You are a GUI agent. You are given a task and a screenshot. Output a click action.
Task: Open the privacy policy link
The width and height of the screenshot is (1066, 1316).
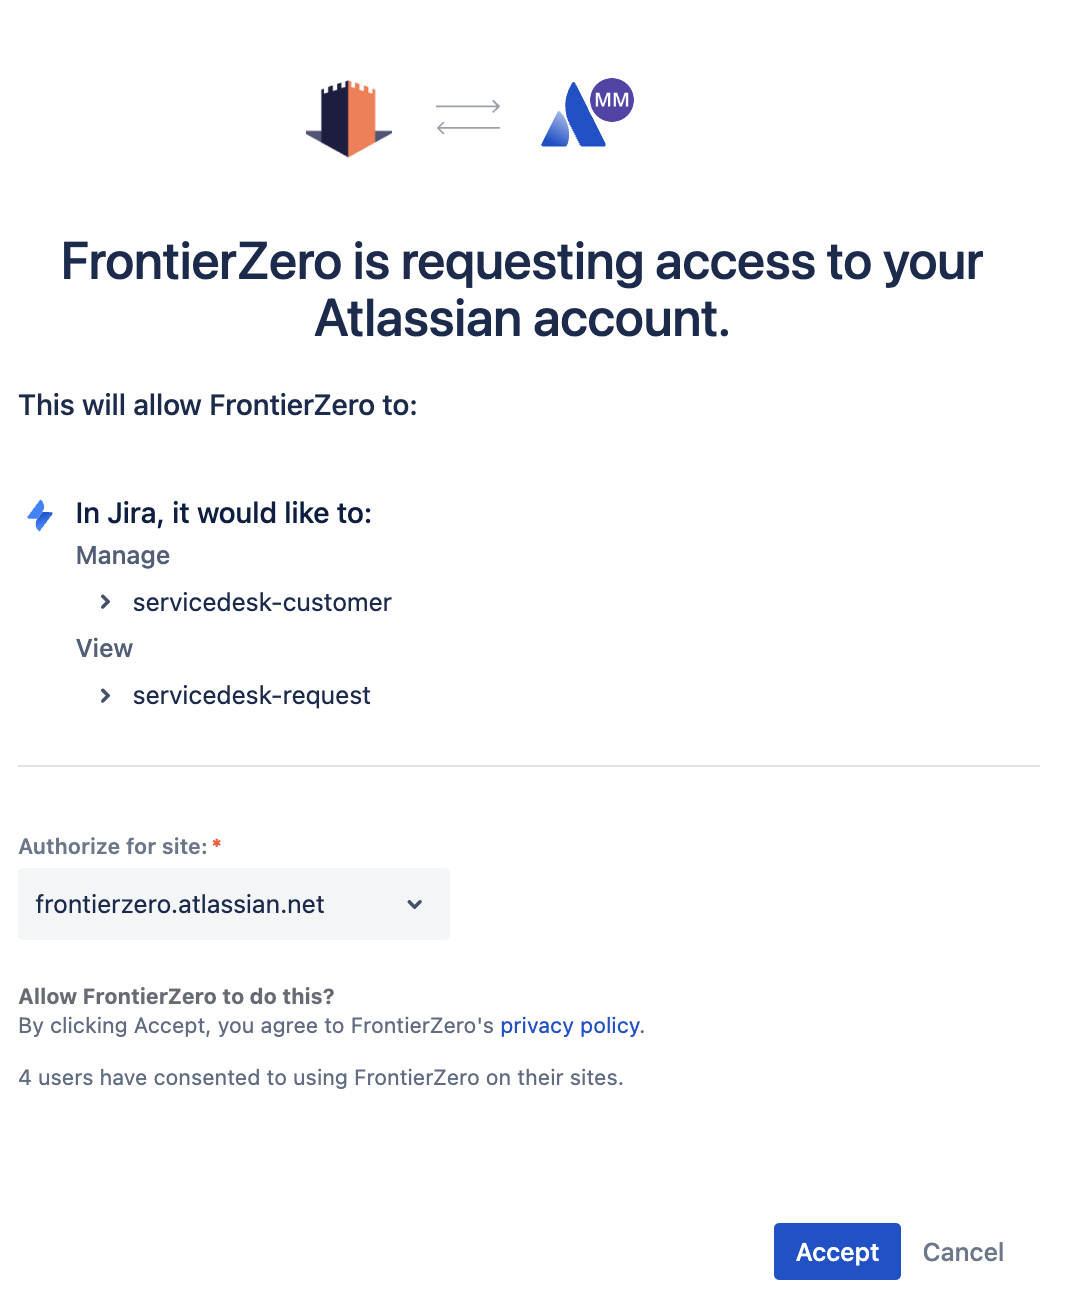pos(570,1026)
